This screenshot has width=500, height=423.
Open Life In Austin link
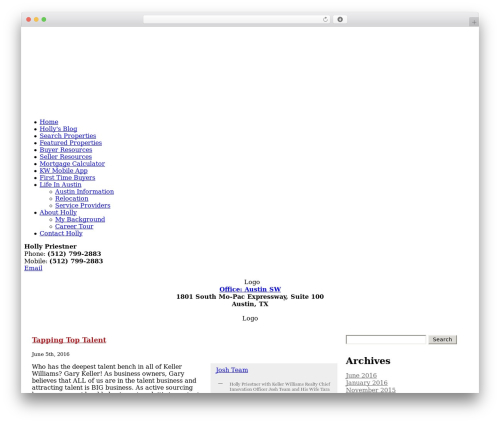pyautogui.click(x=60, y=185)
